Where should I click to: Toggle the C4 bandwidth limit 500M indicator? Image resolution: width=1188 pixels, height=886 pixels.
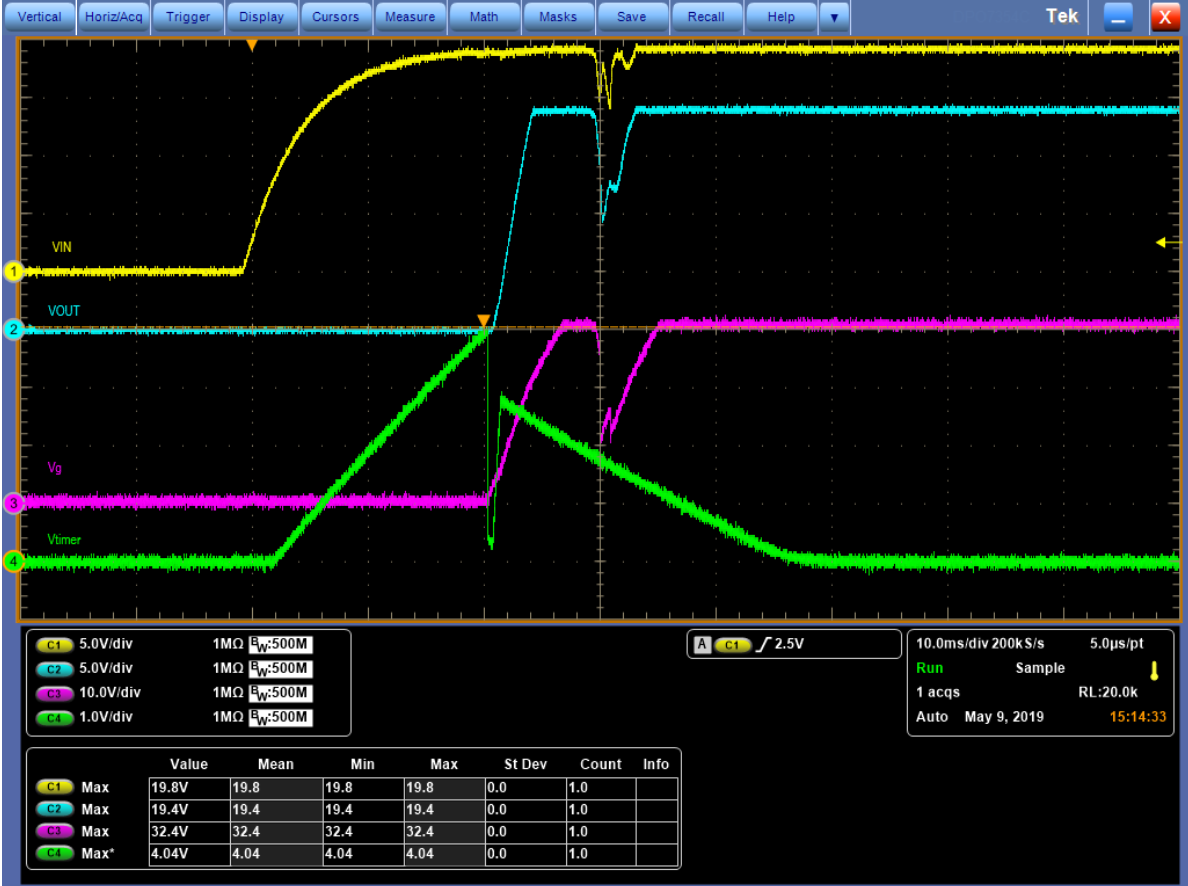[280, 717]
